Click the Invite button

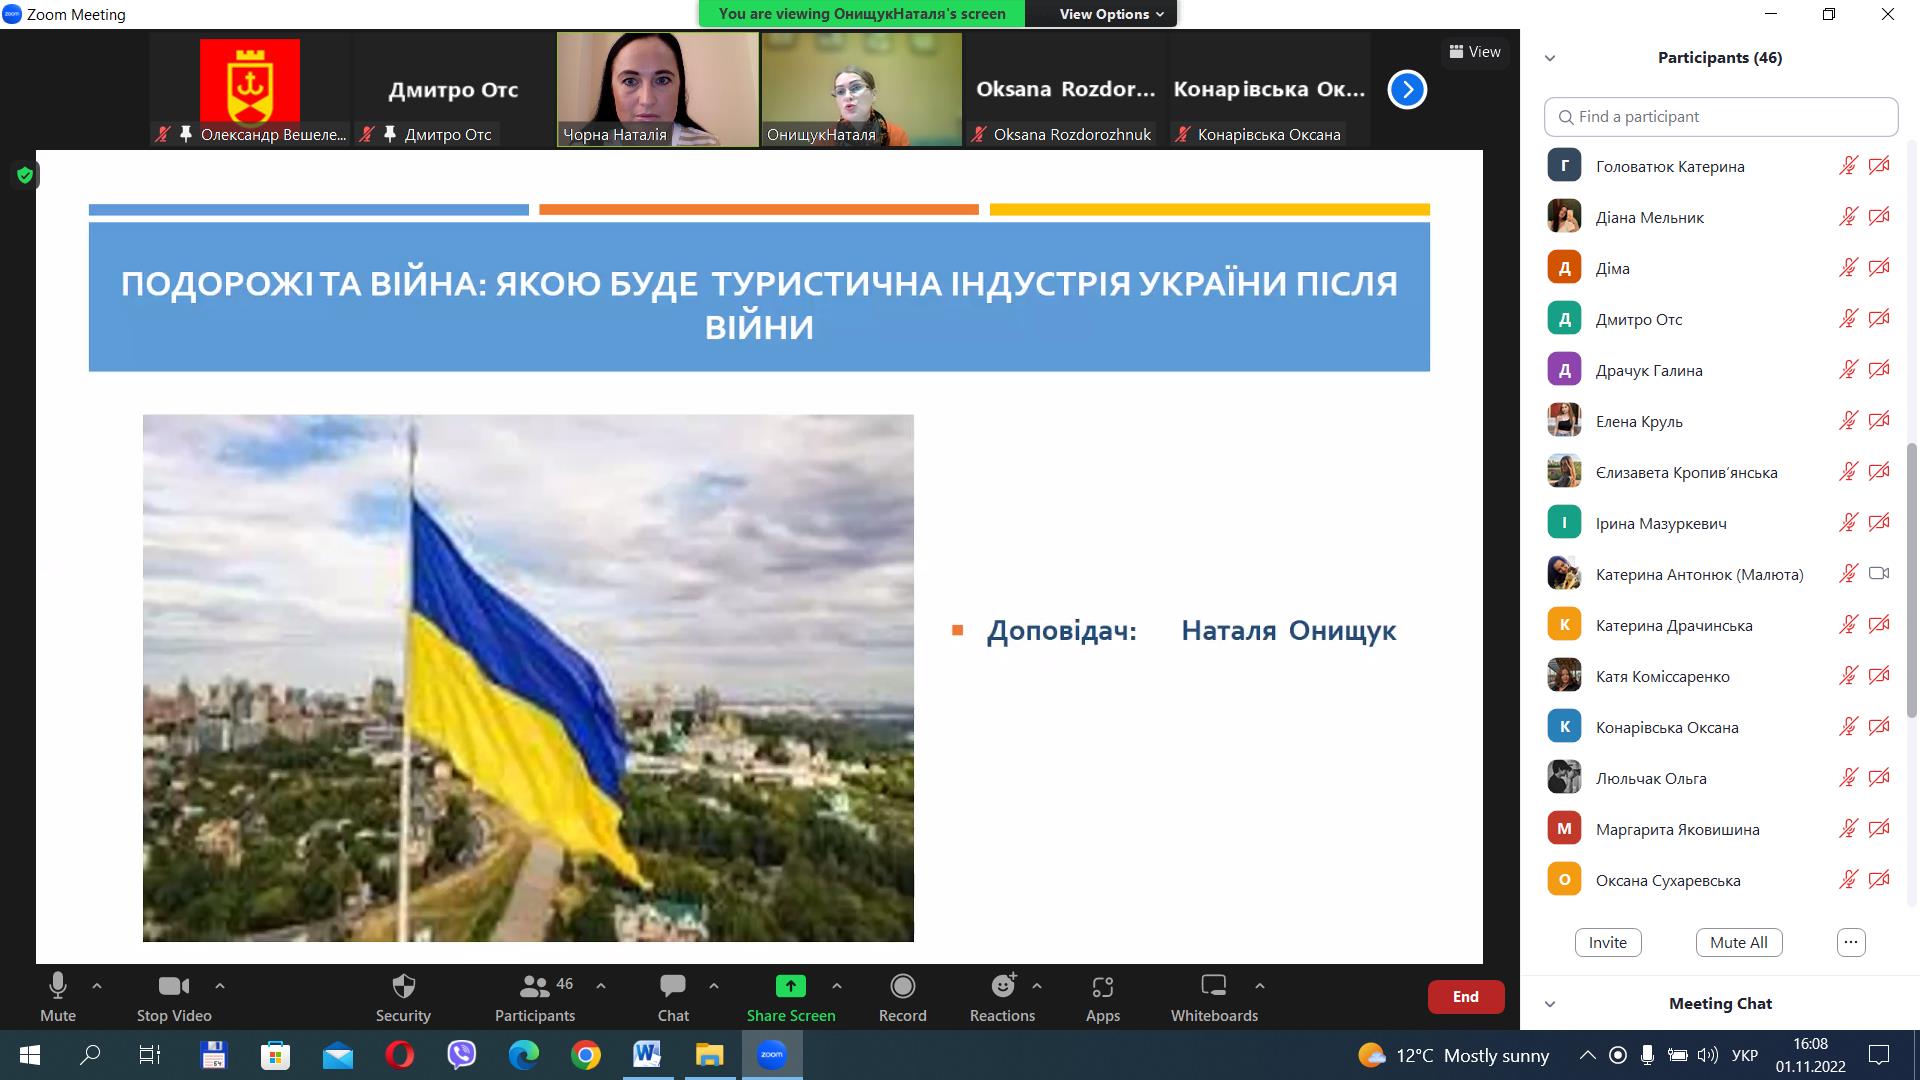1607,942
